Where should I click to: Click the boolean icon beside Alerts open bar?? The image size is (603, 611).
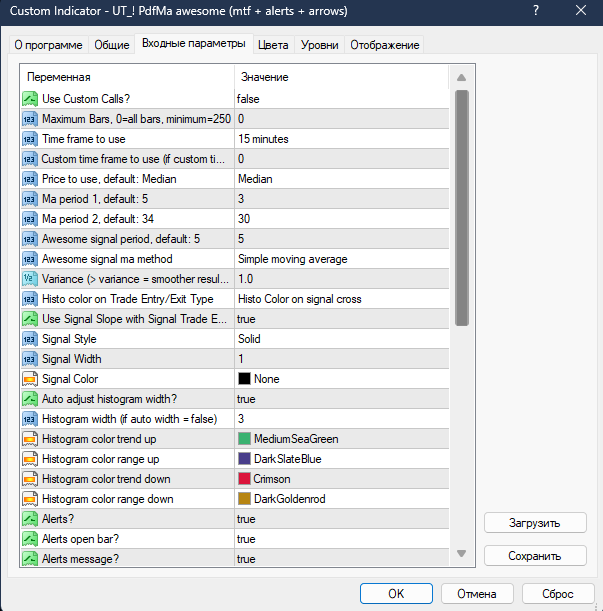click(x=30, y=539)
